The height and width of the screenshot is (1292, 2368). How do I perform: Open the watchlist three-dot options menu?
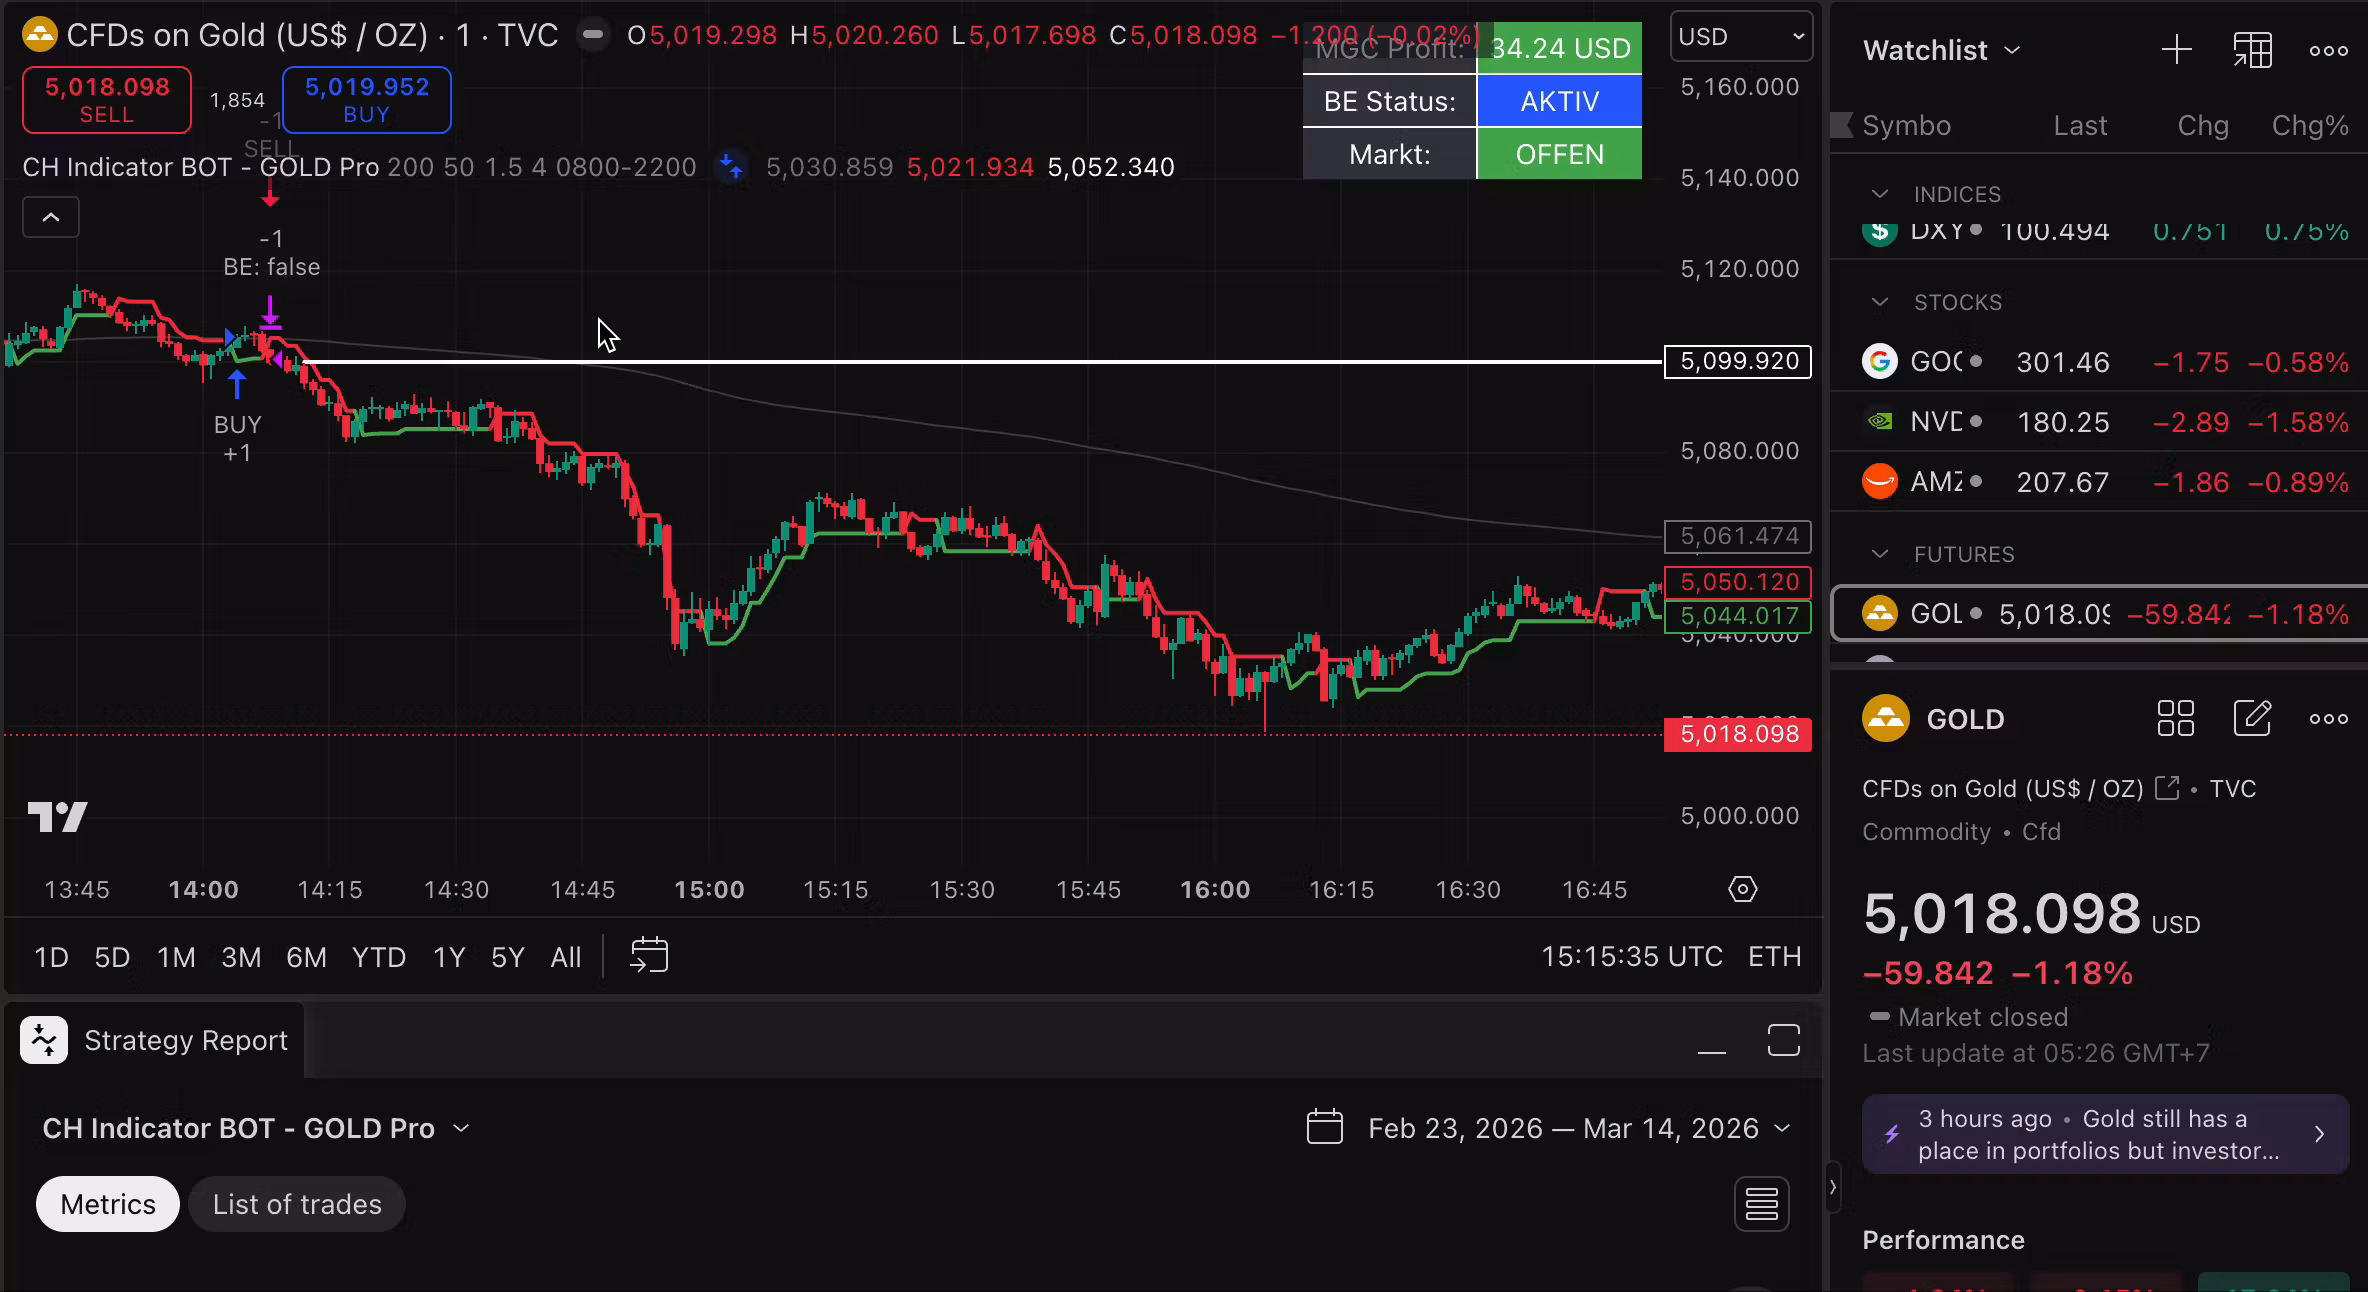click(2328, 49)
